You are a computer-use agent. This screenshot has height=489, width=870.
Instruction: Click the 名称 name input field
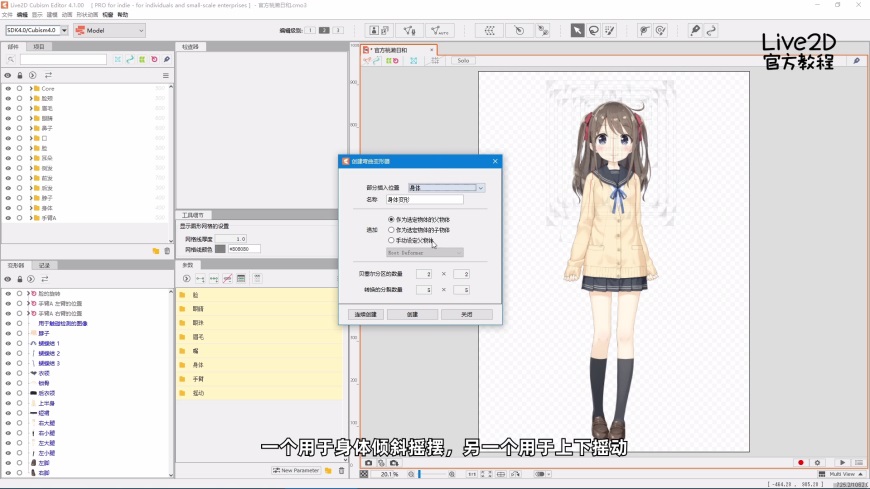click(424, 199)
